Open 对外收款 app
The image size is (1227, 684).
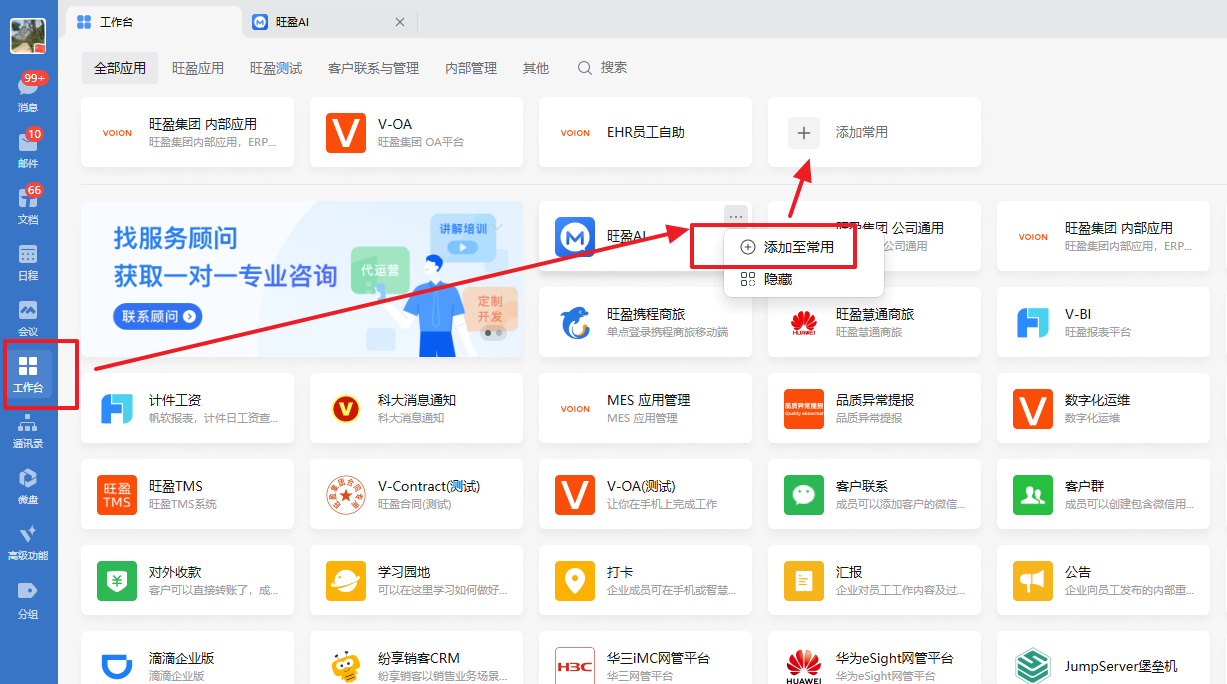188,580
